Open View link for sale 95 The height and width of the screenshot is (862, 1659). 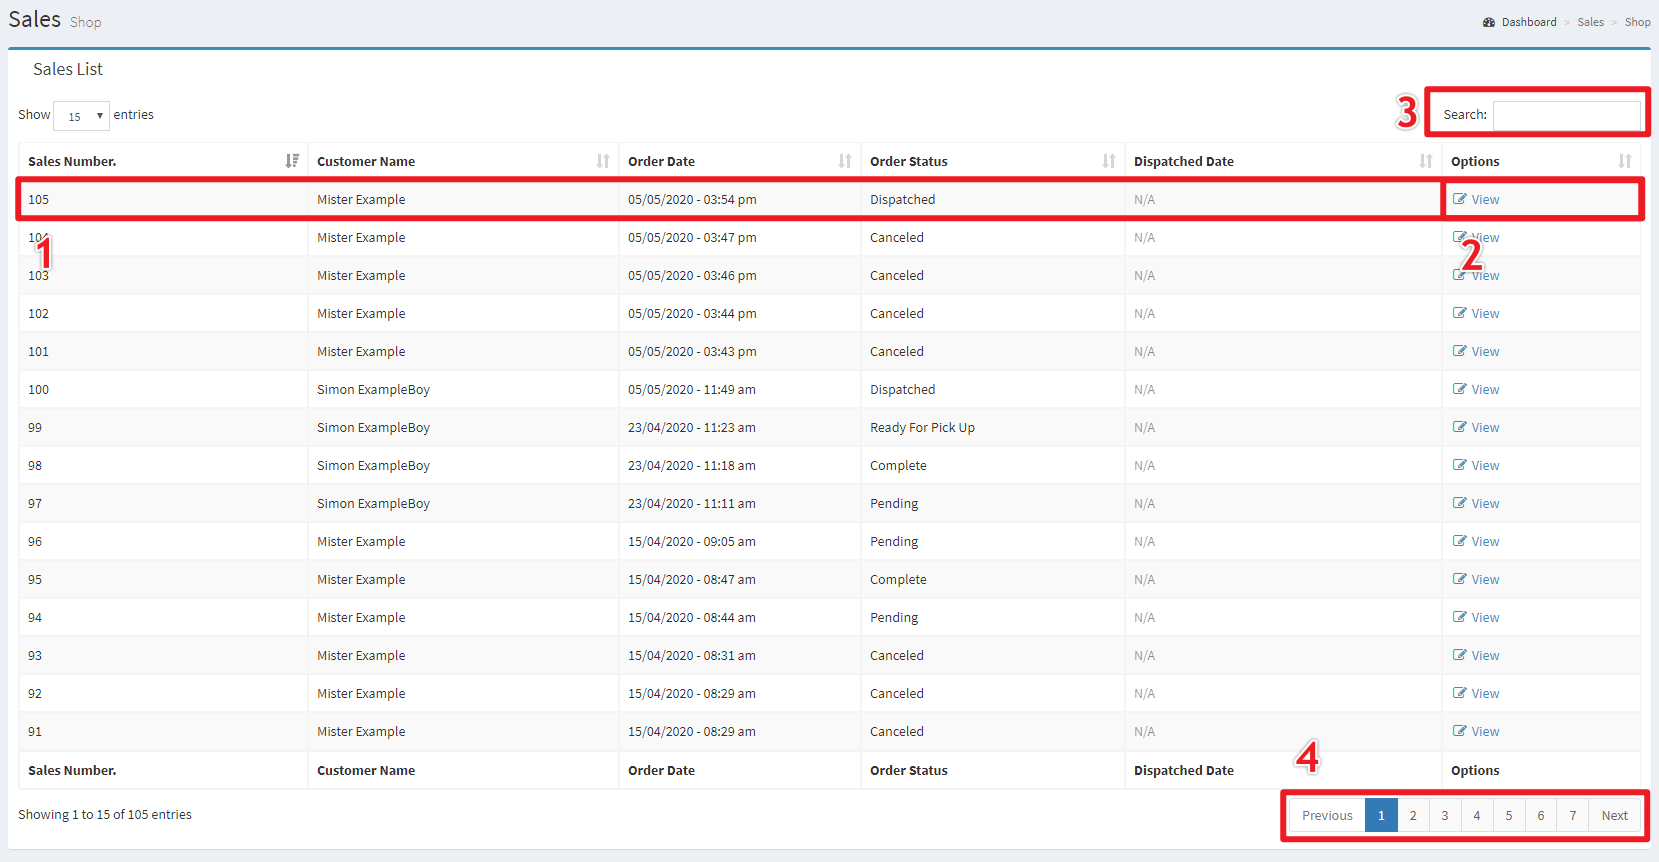coord(1485,580)
